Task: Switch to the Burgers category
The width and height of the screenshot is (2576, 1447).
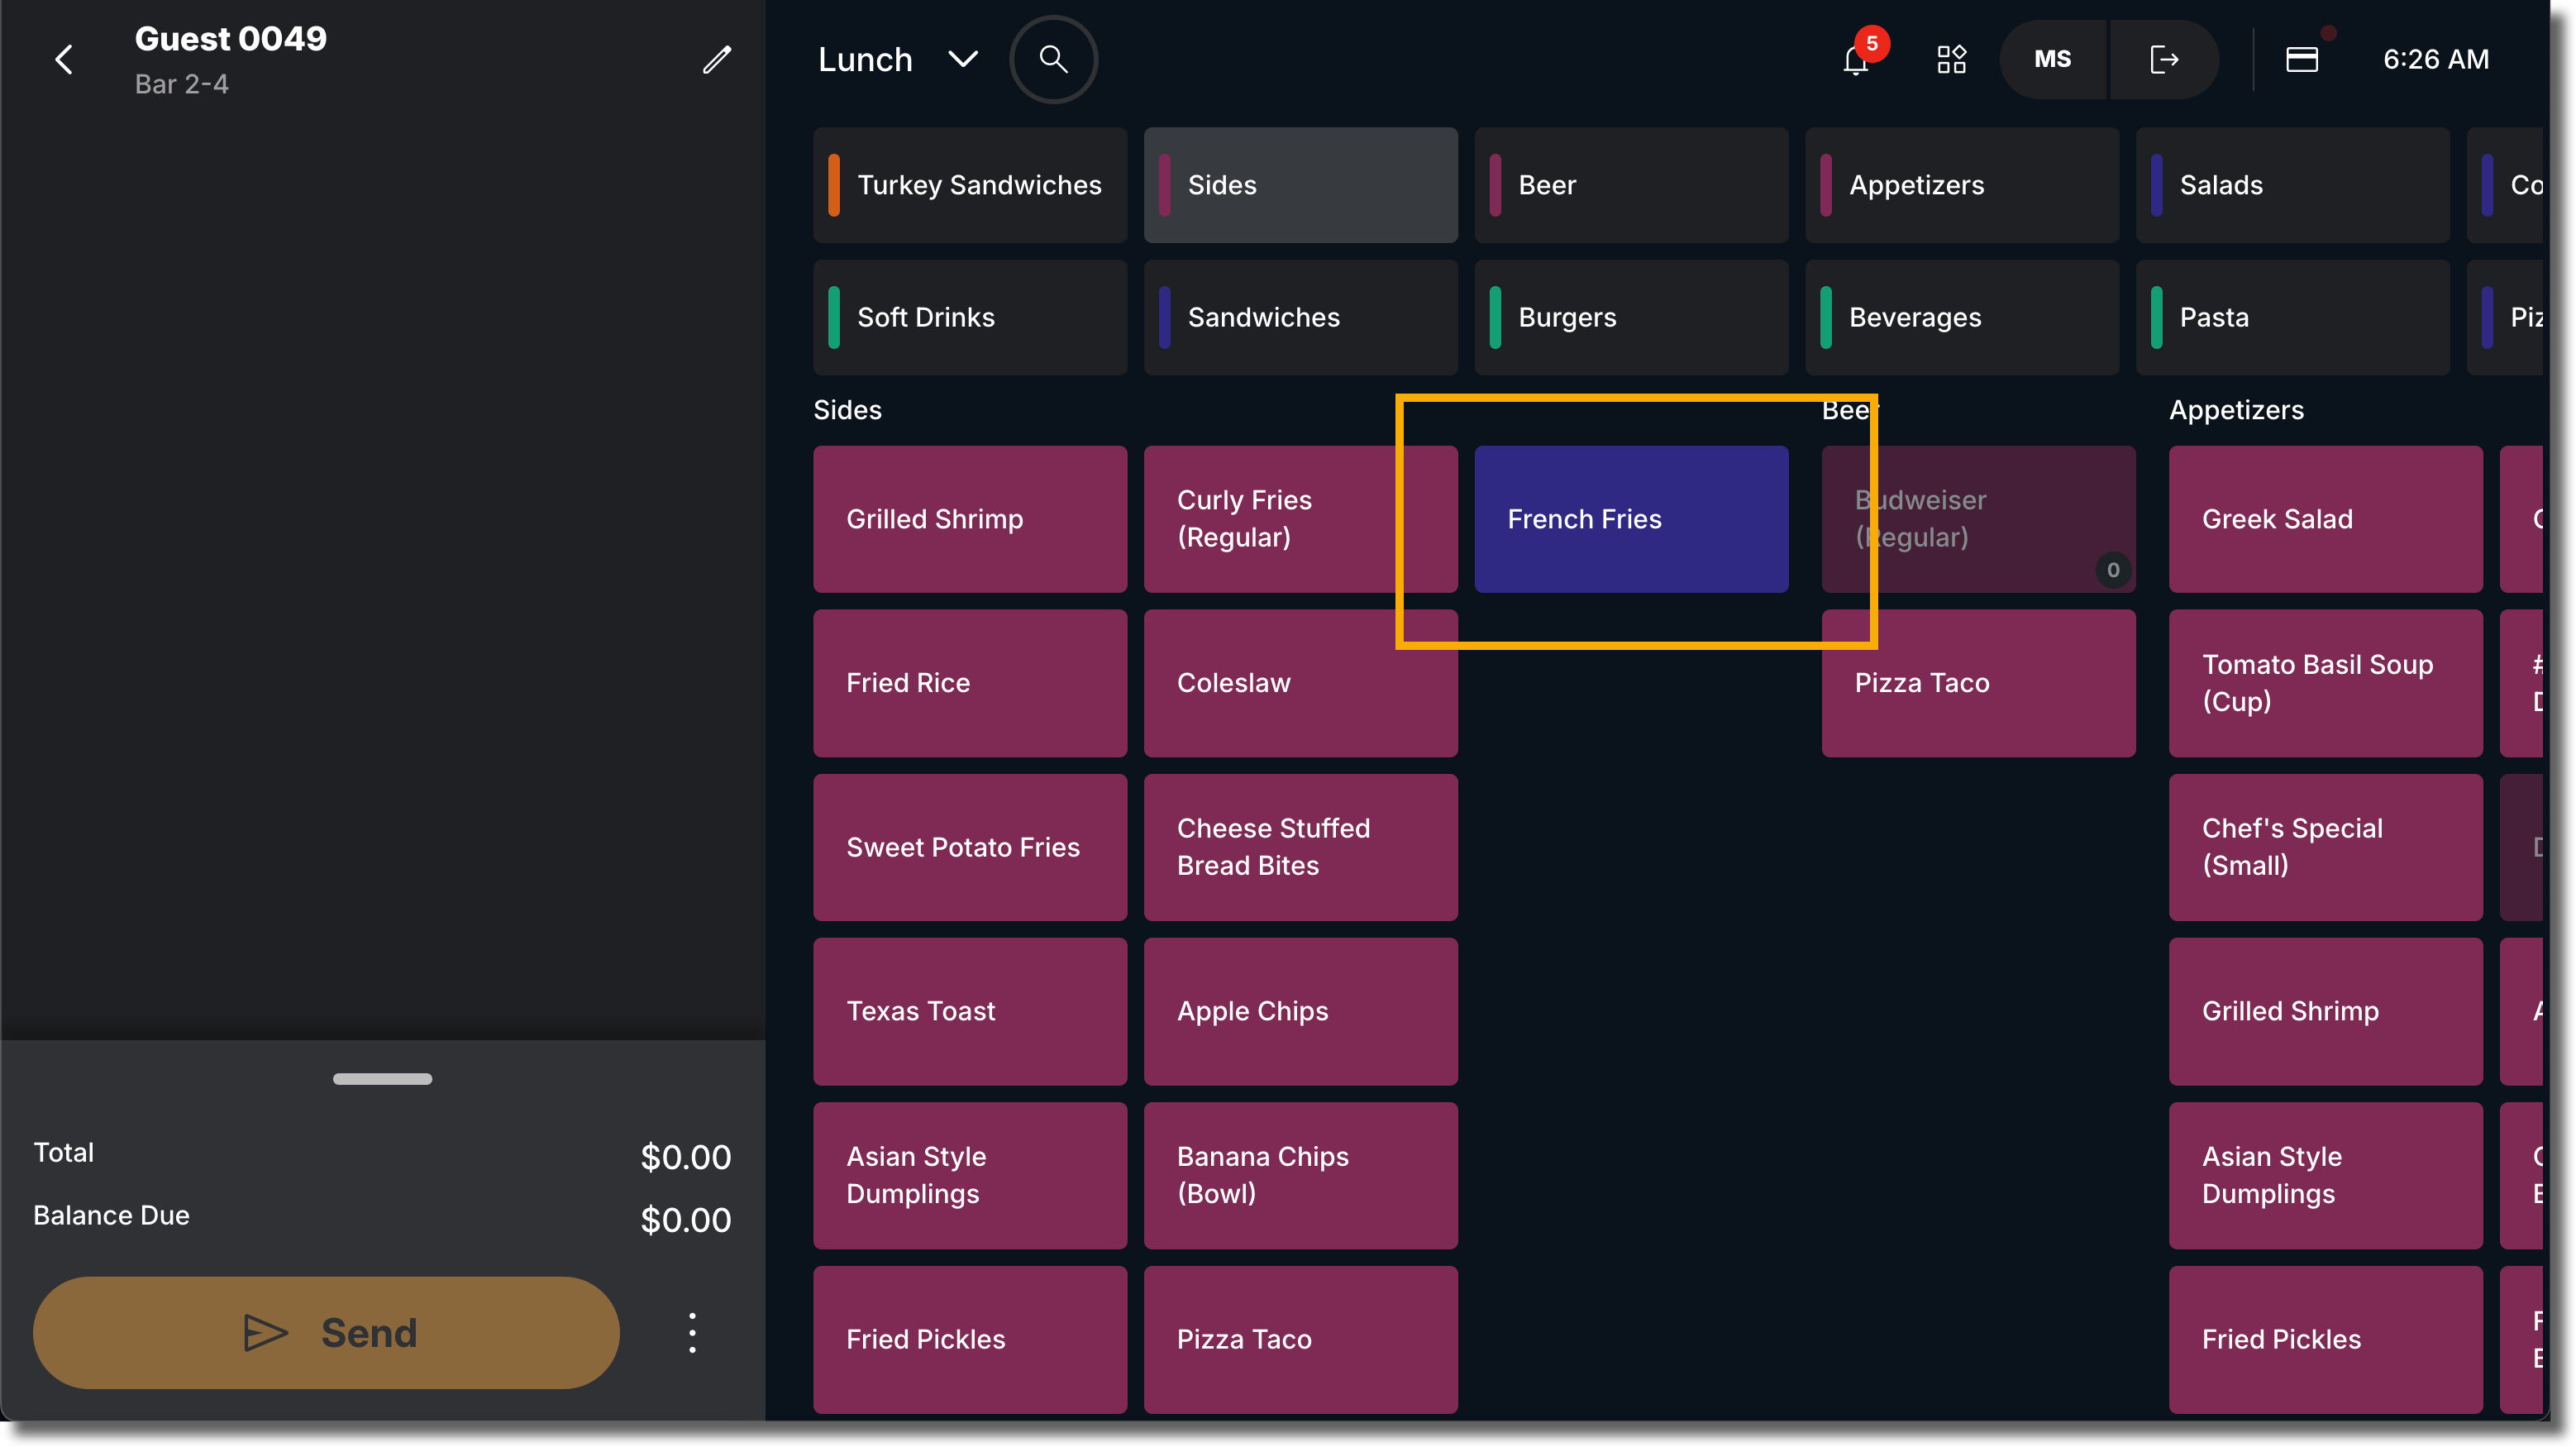Action: [x=1631, y=317]
